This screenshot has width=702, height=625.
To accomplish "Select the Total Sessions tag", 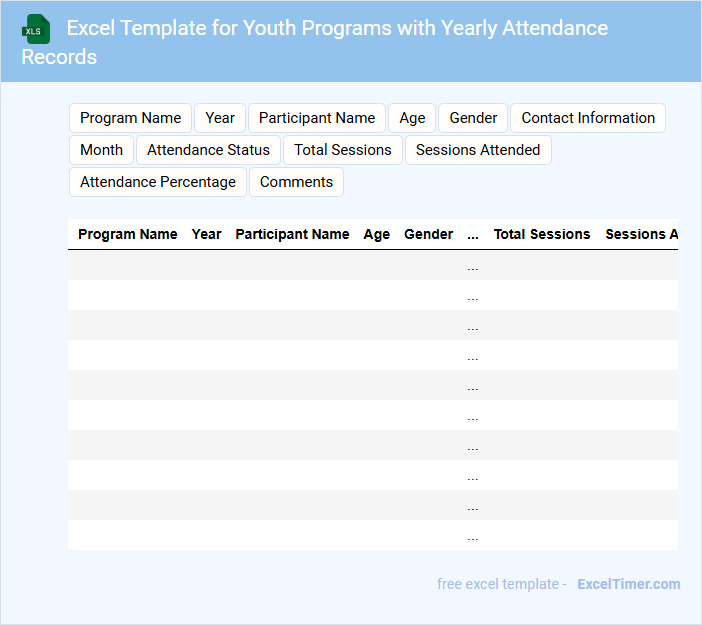I will pyautogui.click(x=343, y=150).
